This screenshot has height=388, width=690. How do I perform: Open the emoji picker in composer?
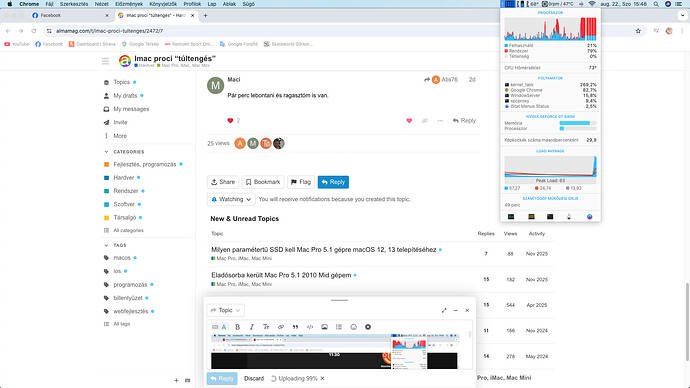pos(353,327)
